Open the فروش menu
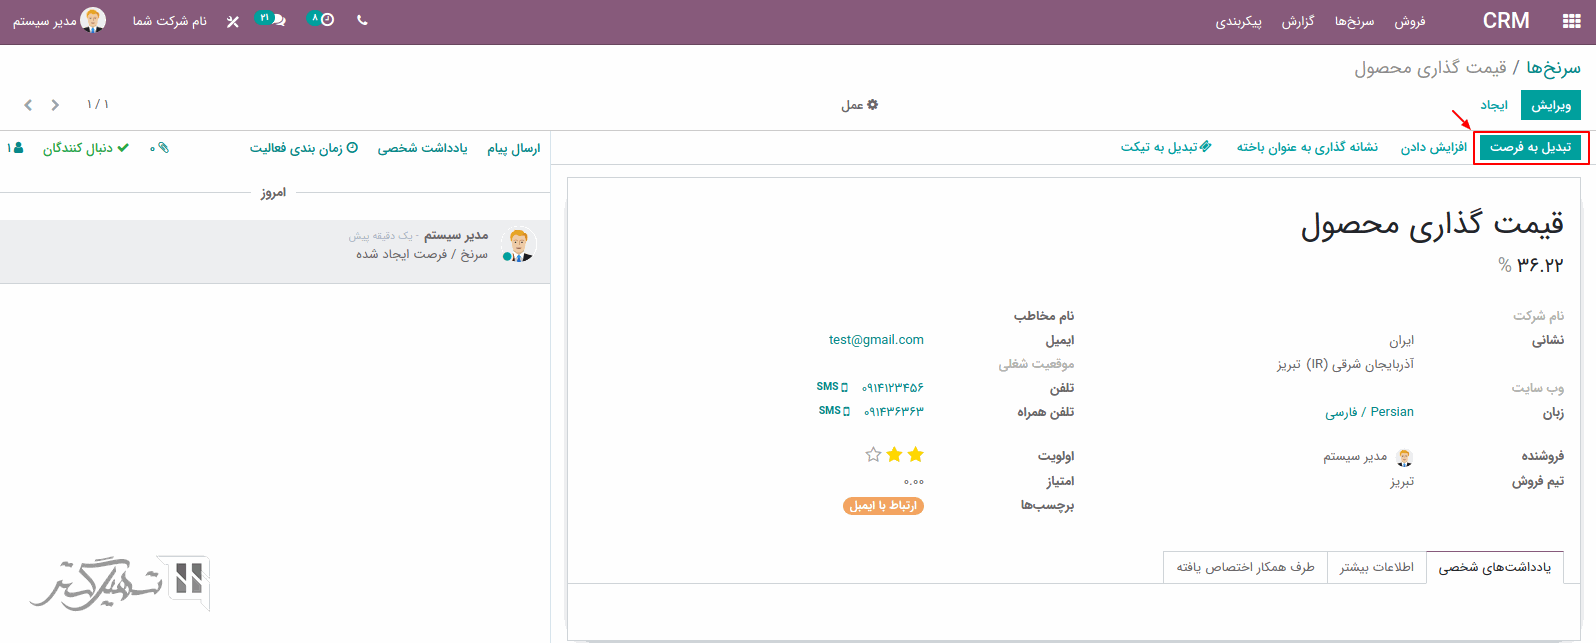 pos(1410,21)
